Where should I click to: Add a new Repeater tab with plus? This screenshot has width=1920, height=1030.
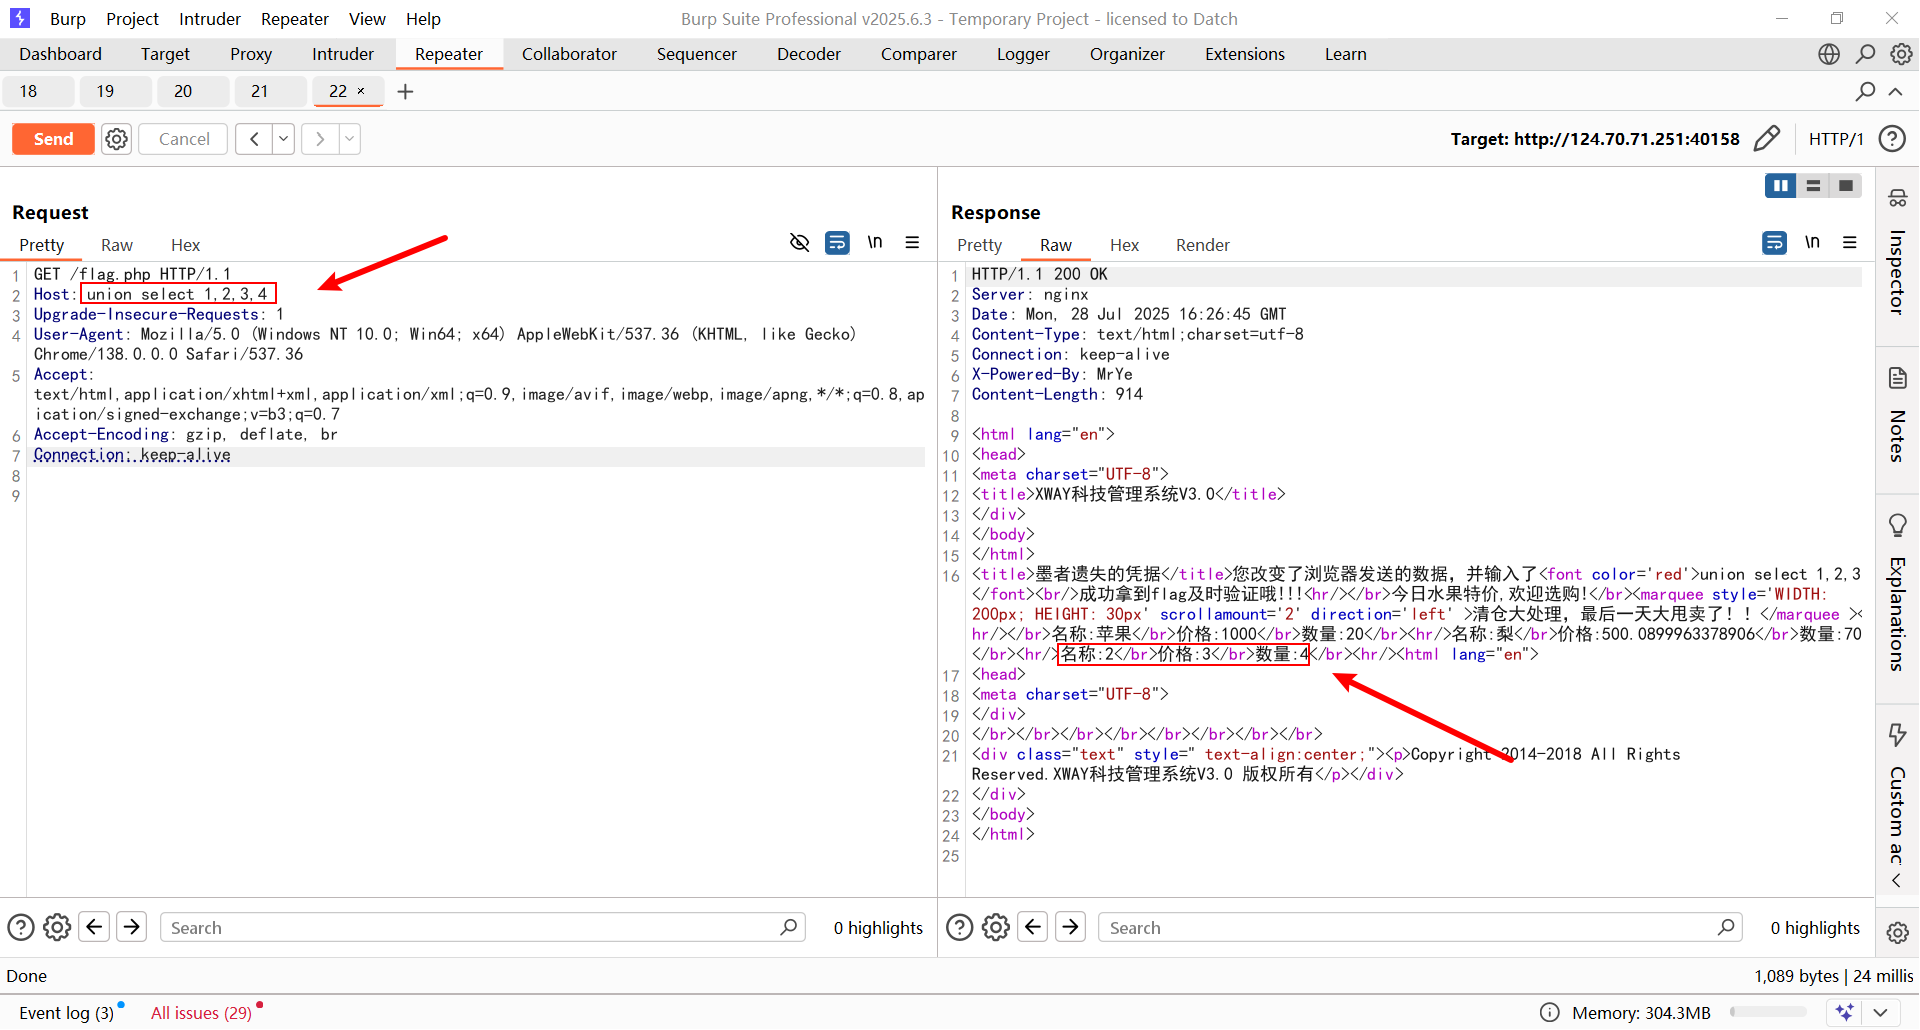(405, 91)
